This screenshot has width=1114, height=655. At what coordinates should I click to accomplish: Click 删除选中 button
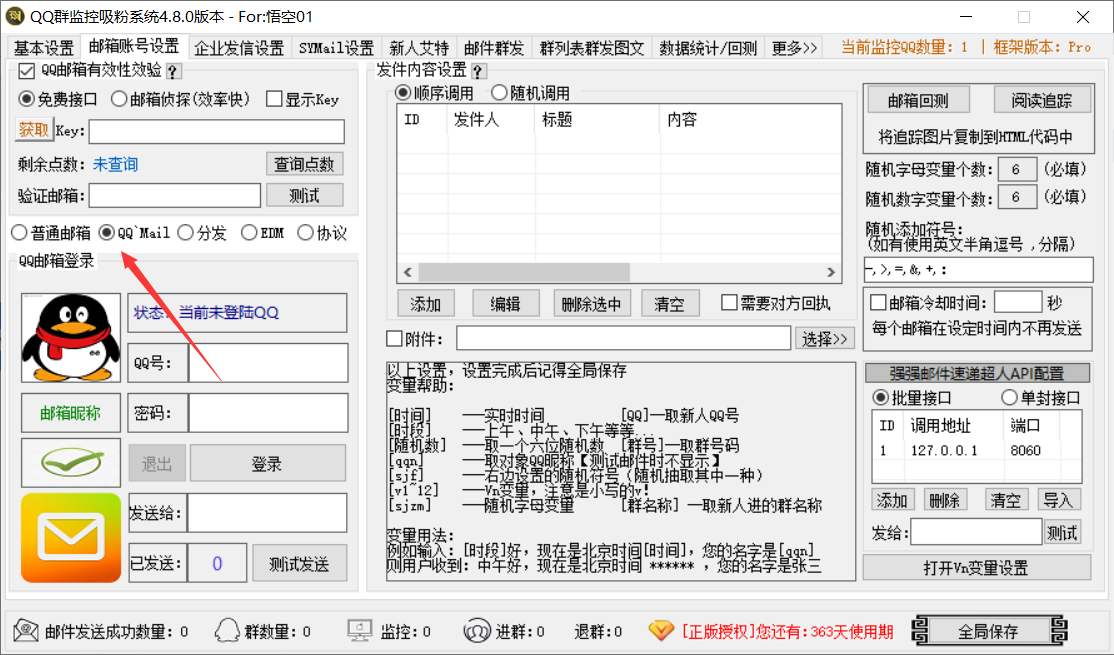click(x=591, y=304)
